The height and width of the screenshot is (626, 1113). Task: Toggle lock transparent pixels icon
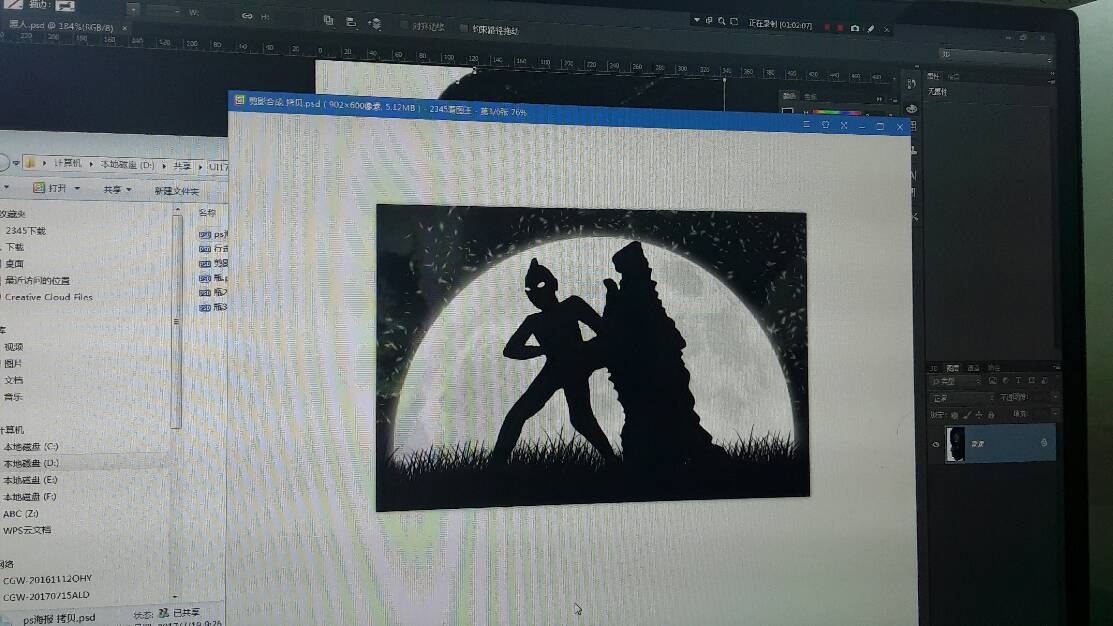click(x=955, y=414)
